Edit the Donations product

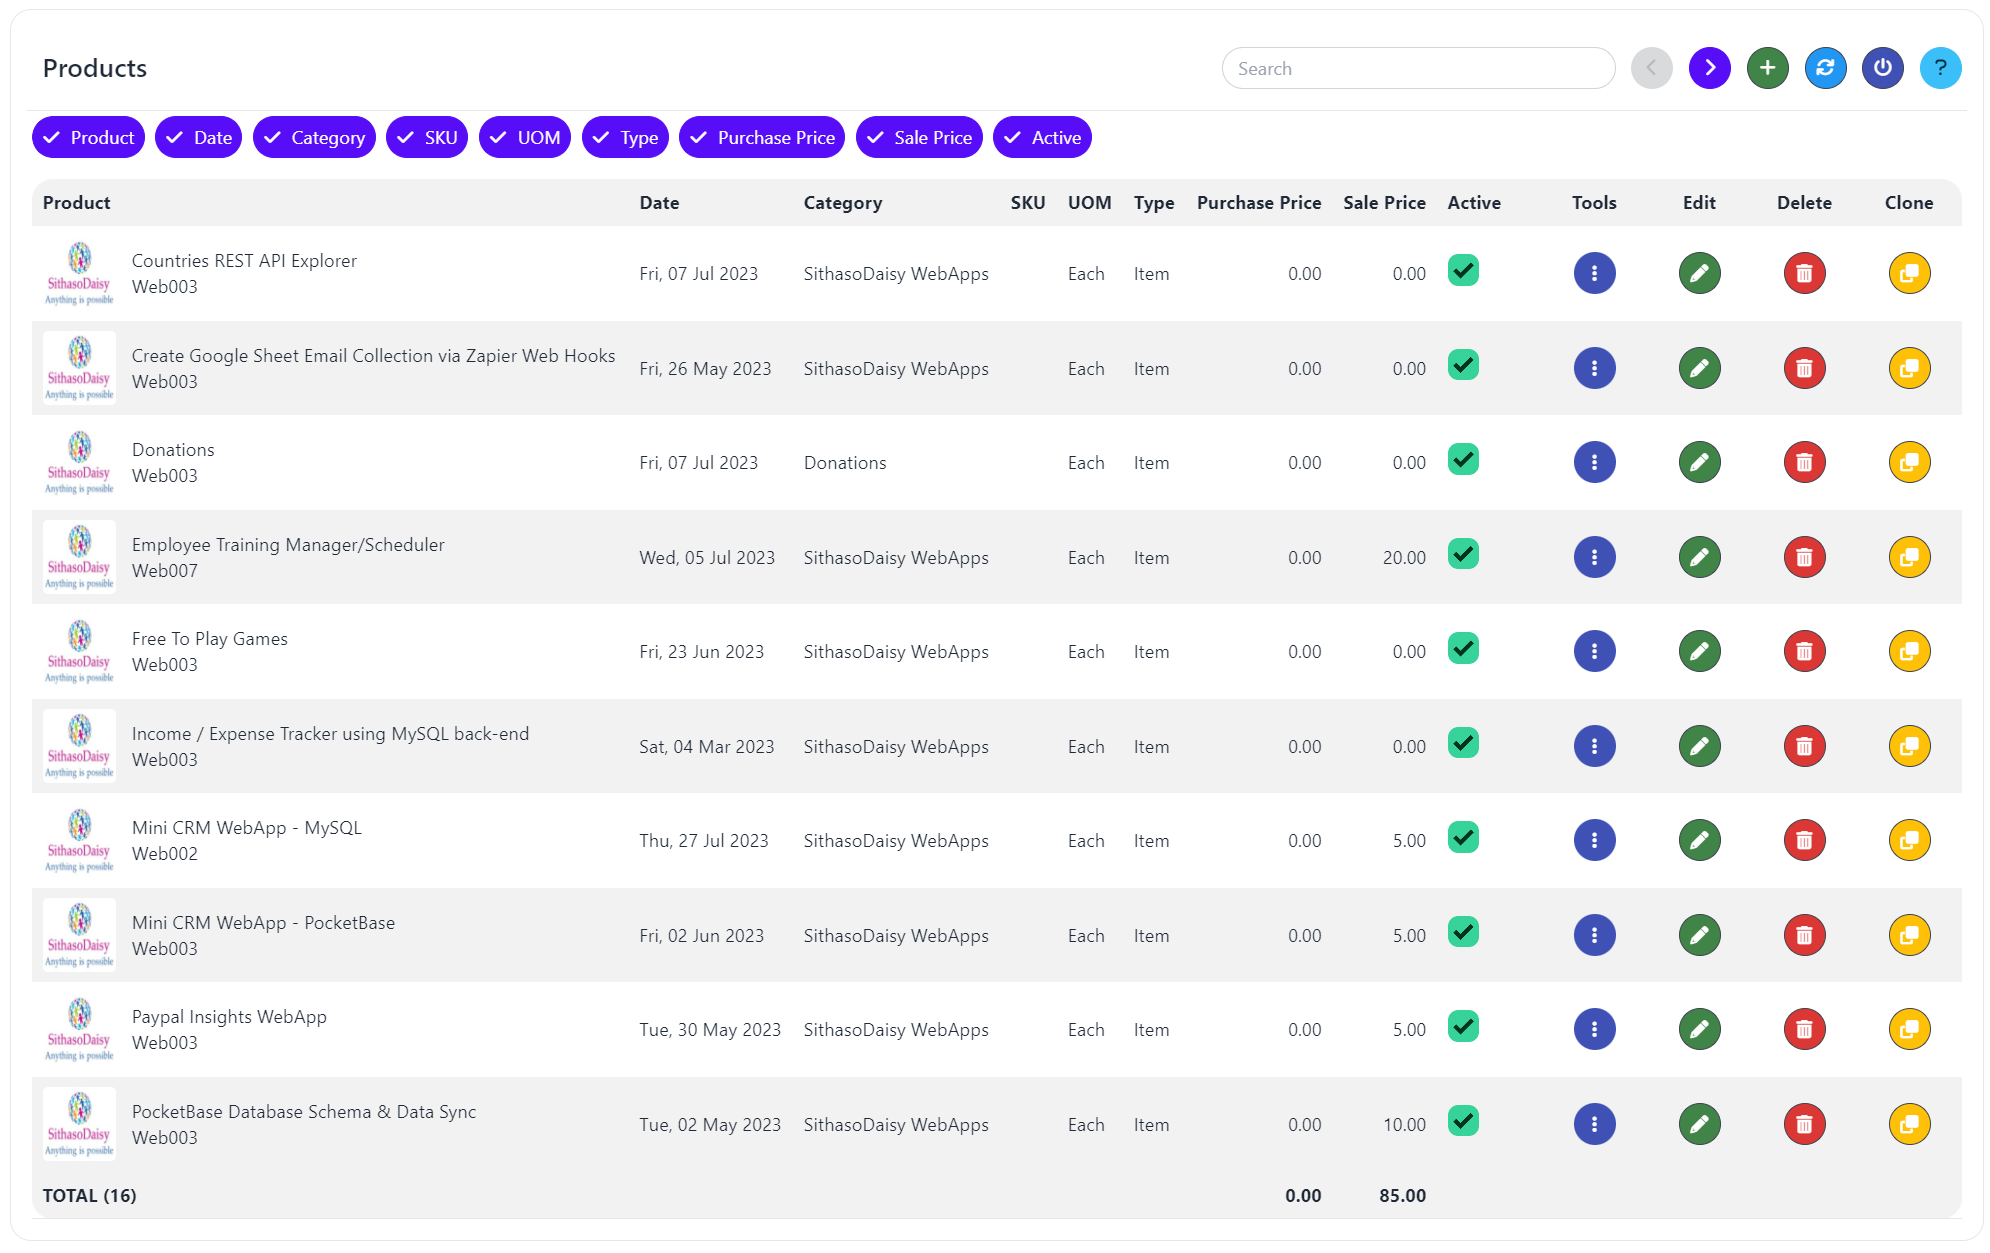coord(1699,463)
